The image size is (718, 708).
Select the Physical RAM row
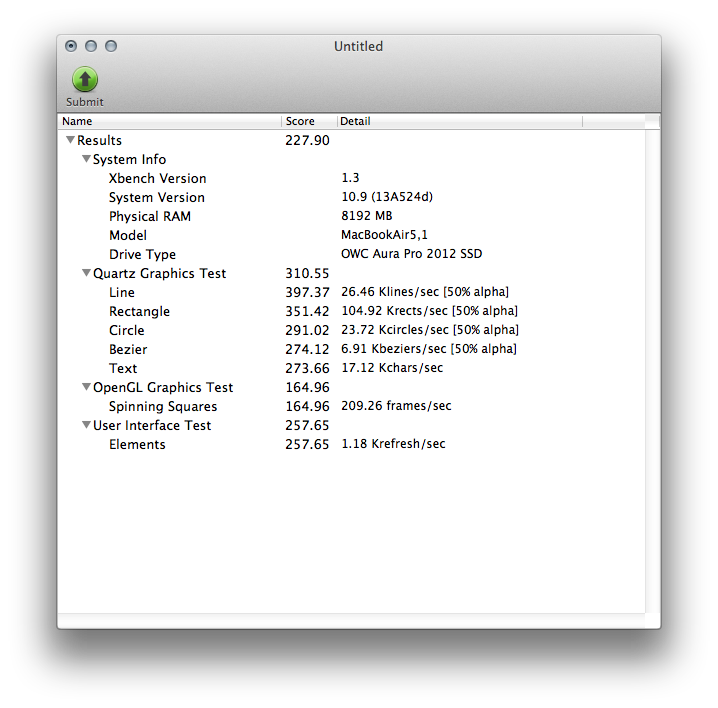pos(149,217)
